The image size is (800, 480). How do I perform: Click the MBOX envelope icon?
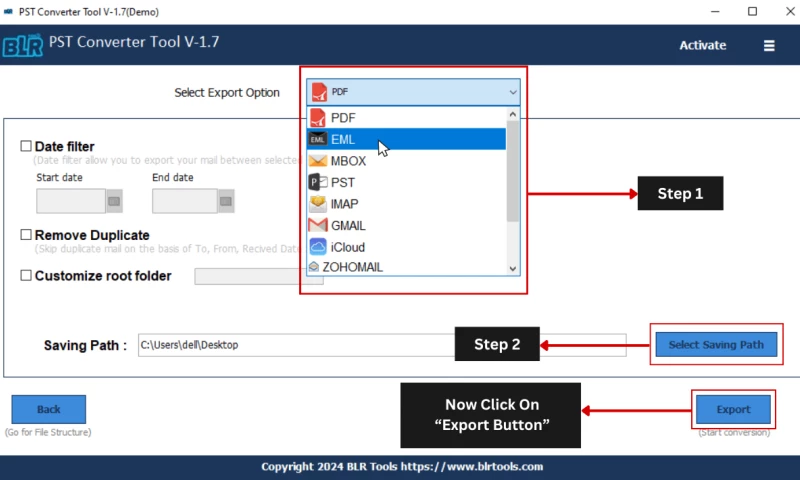317,161
